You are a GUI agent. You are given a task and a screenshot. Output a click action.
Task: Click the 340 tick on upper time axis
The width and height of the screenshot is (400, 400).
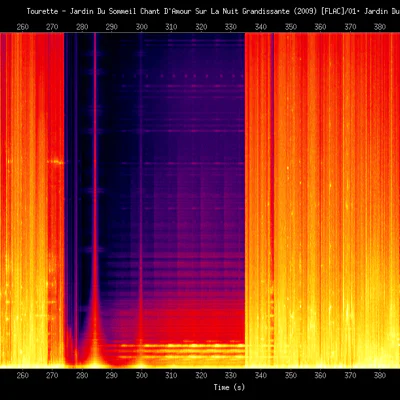tap(261, 27)
